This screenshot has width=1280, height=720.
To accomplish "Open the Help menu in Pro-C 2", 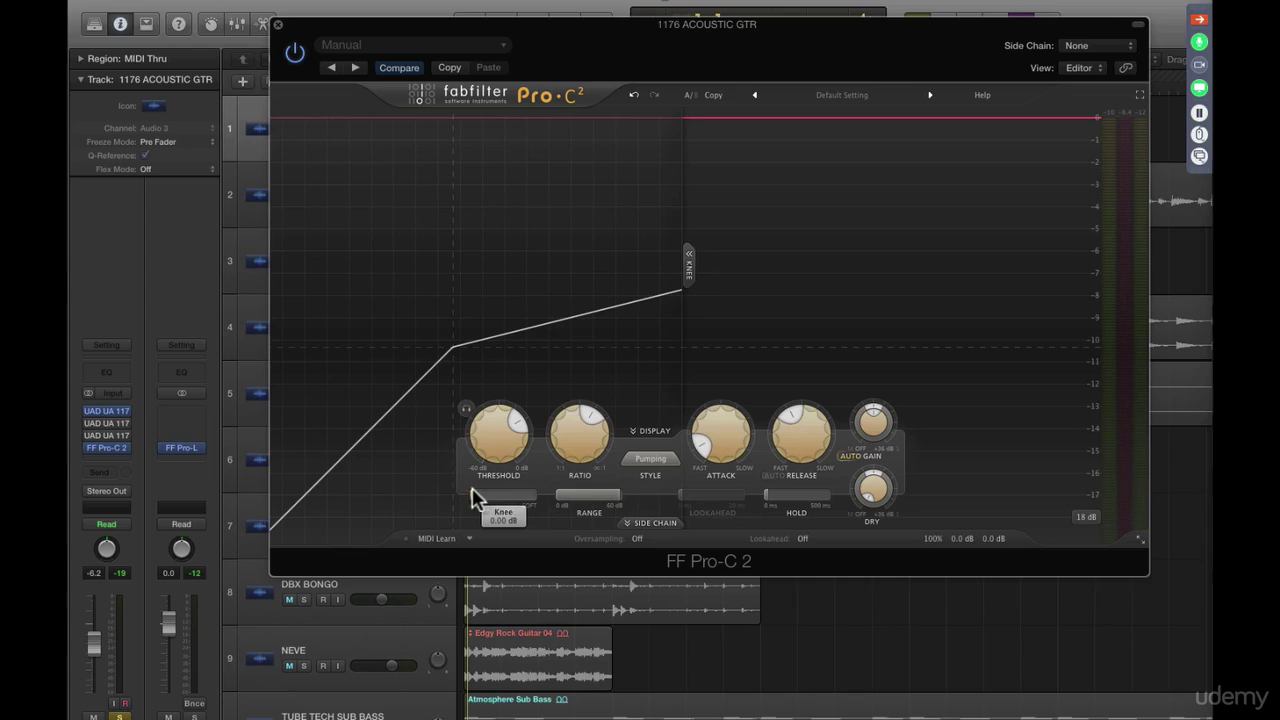I will [x=982, y=95].
